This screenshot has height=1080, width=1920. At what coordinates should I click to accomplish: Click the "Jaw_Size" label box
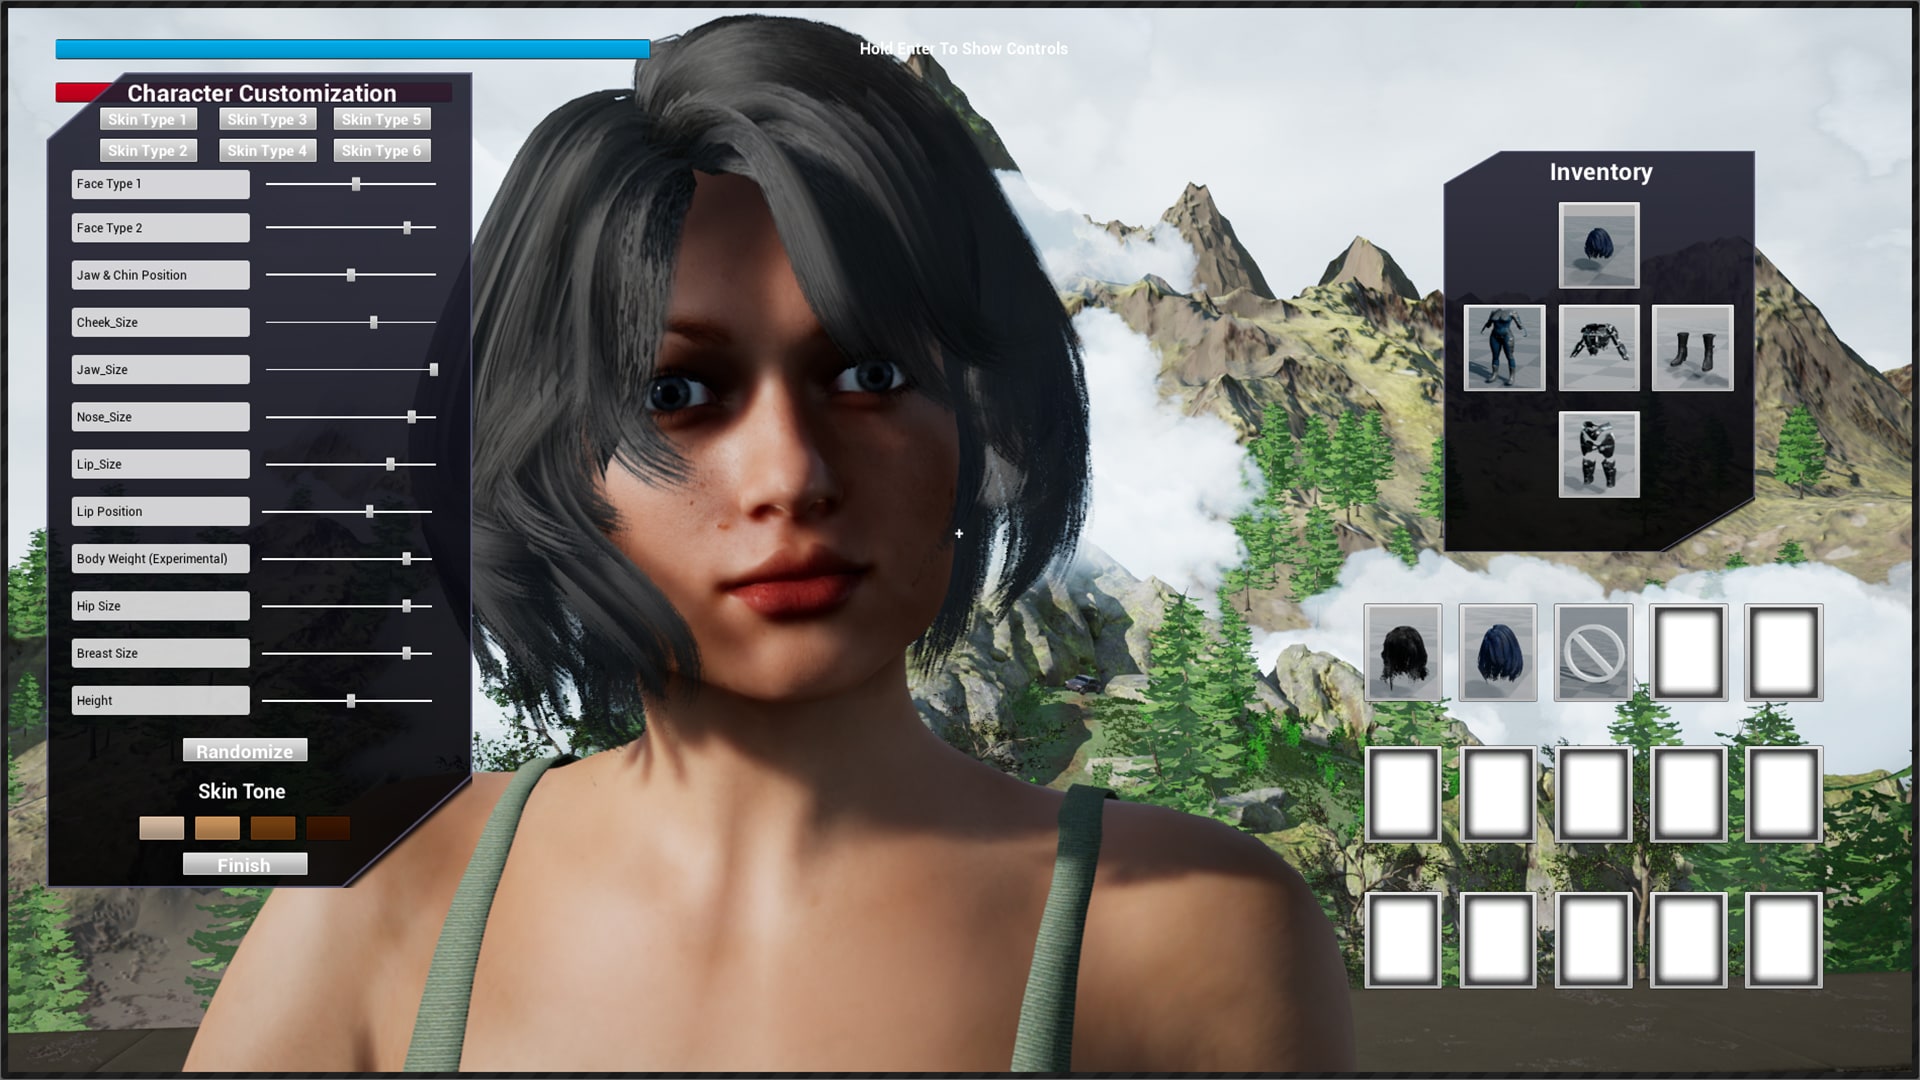(160, 370)
